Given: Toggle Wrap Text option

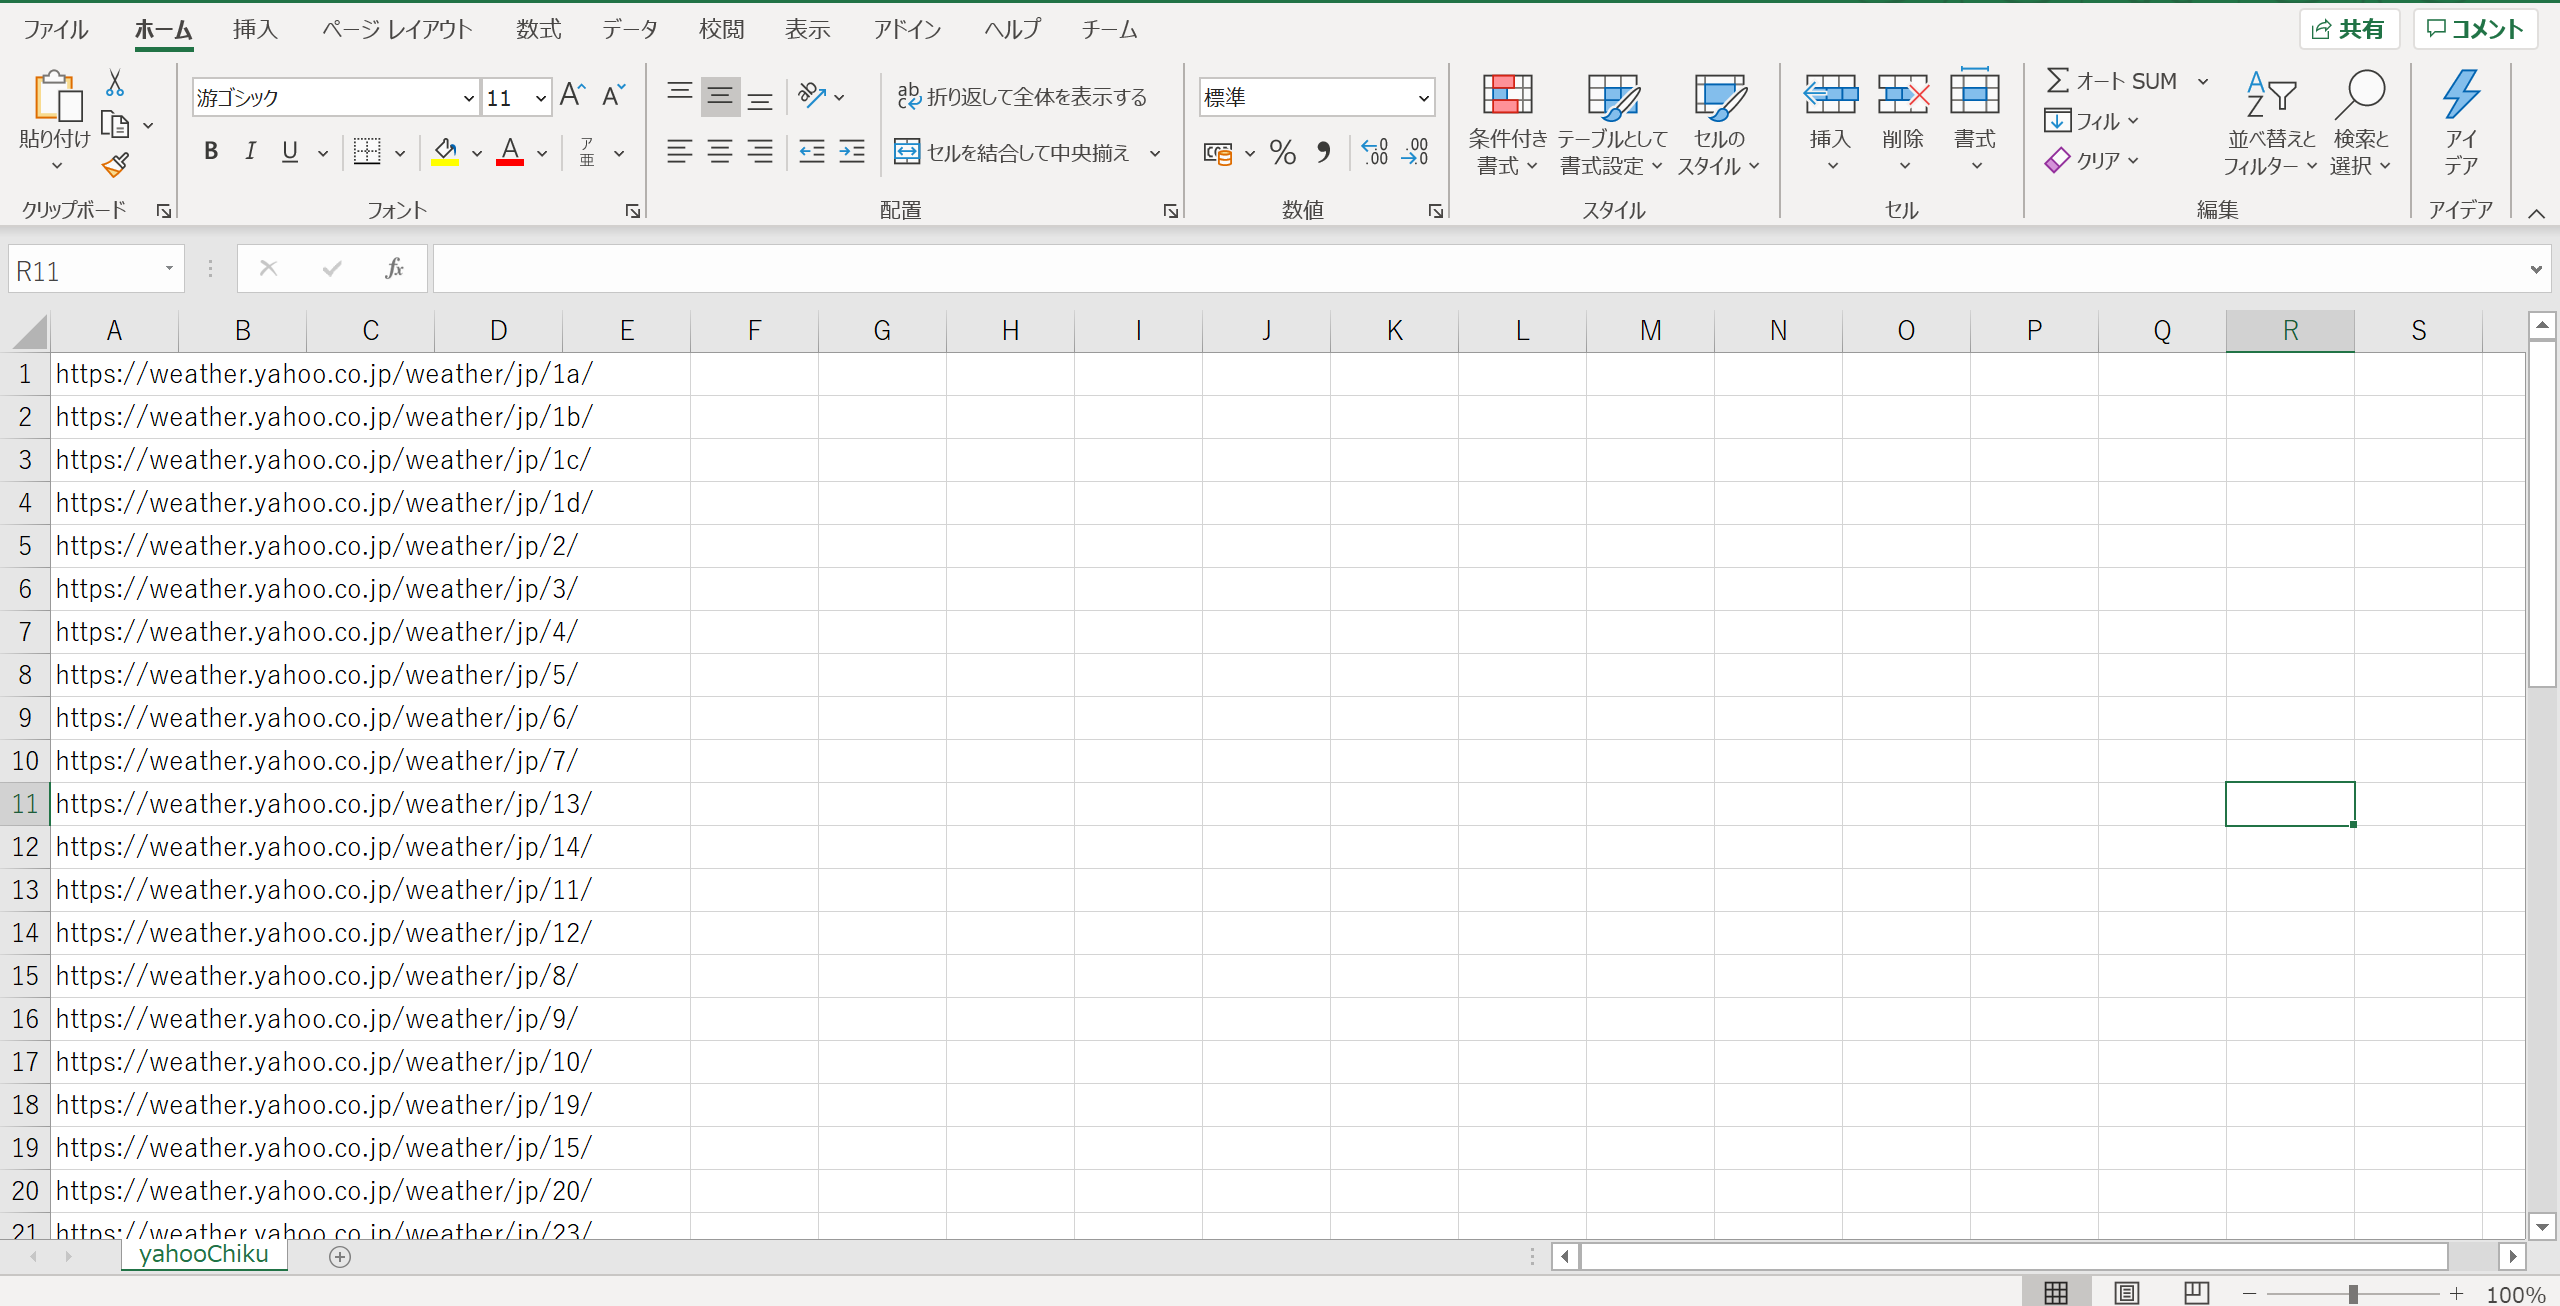Looking at the screenshot, I should (x=1022, y=97).
